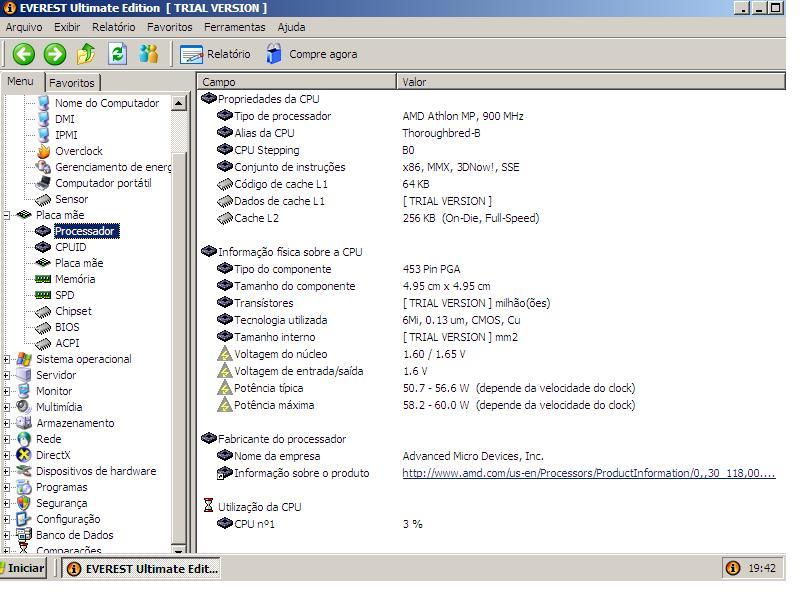Expand the Multimídia node
800x600 pixels.
[7, 407]
